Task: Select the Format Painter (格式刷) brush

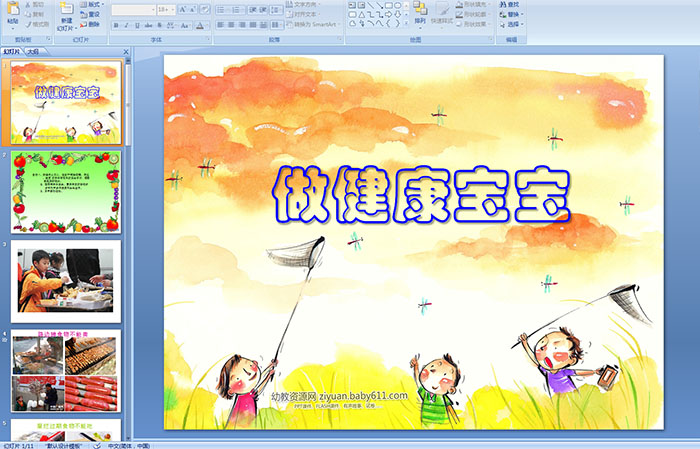Action: (28, 24)
